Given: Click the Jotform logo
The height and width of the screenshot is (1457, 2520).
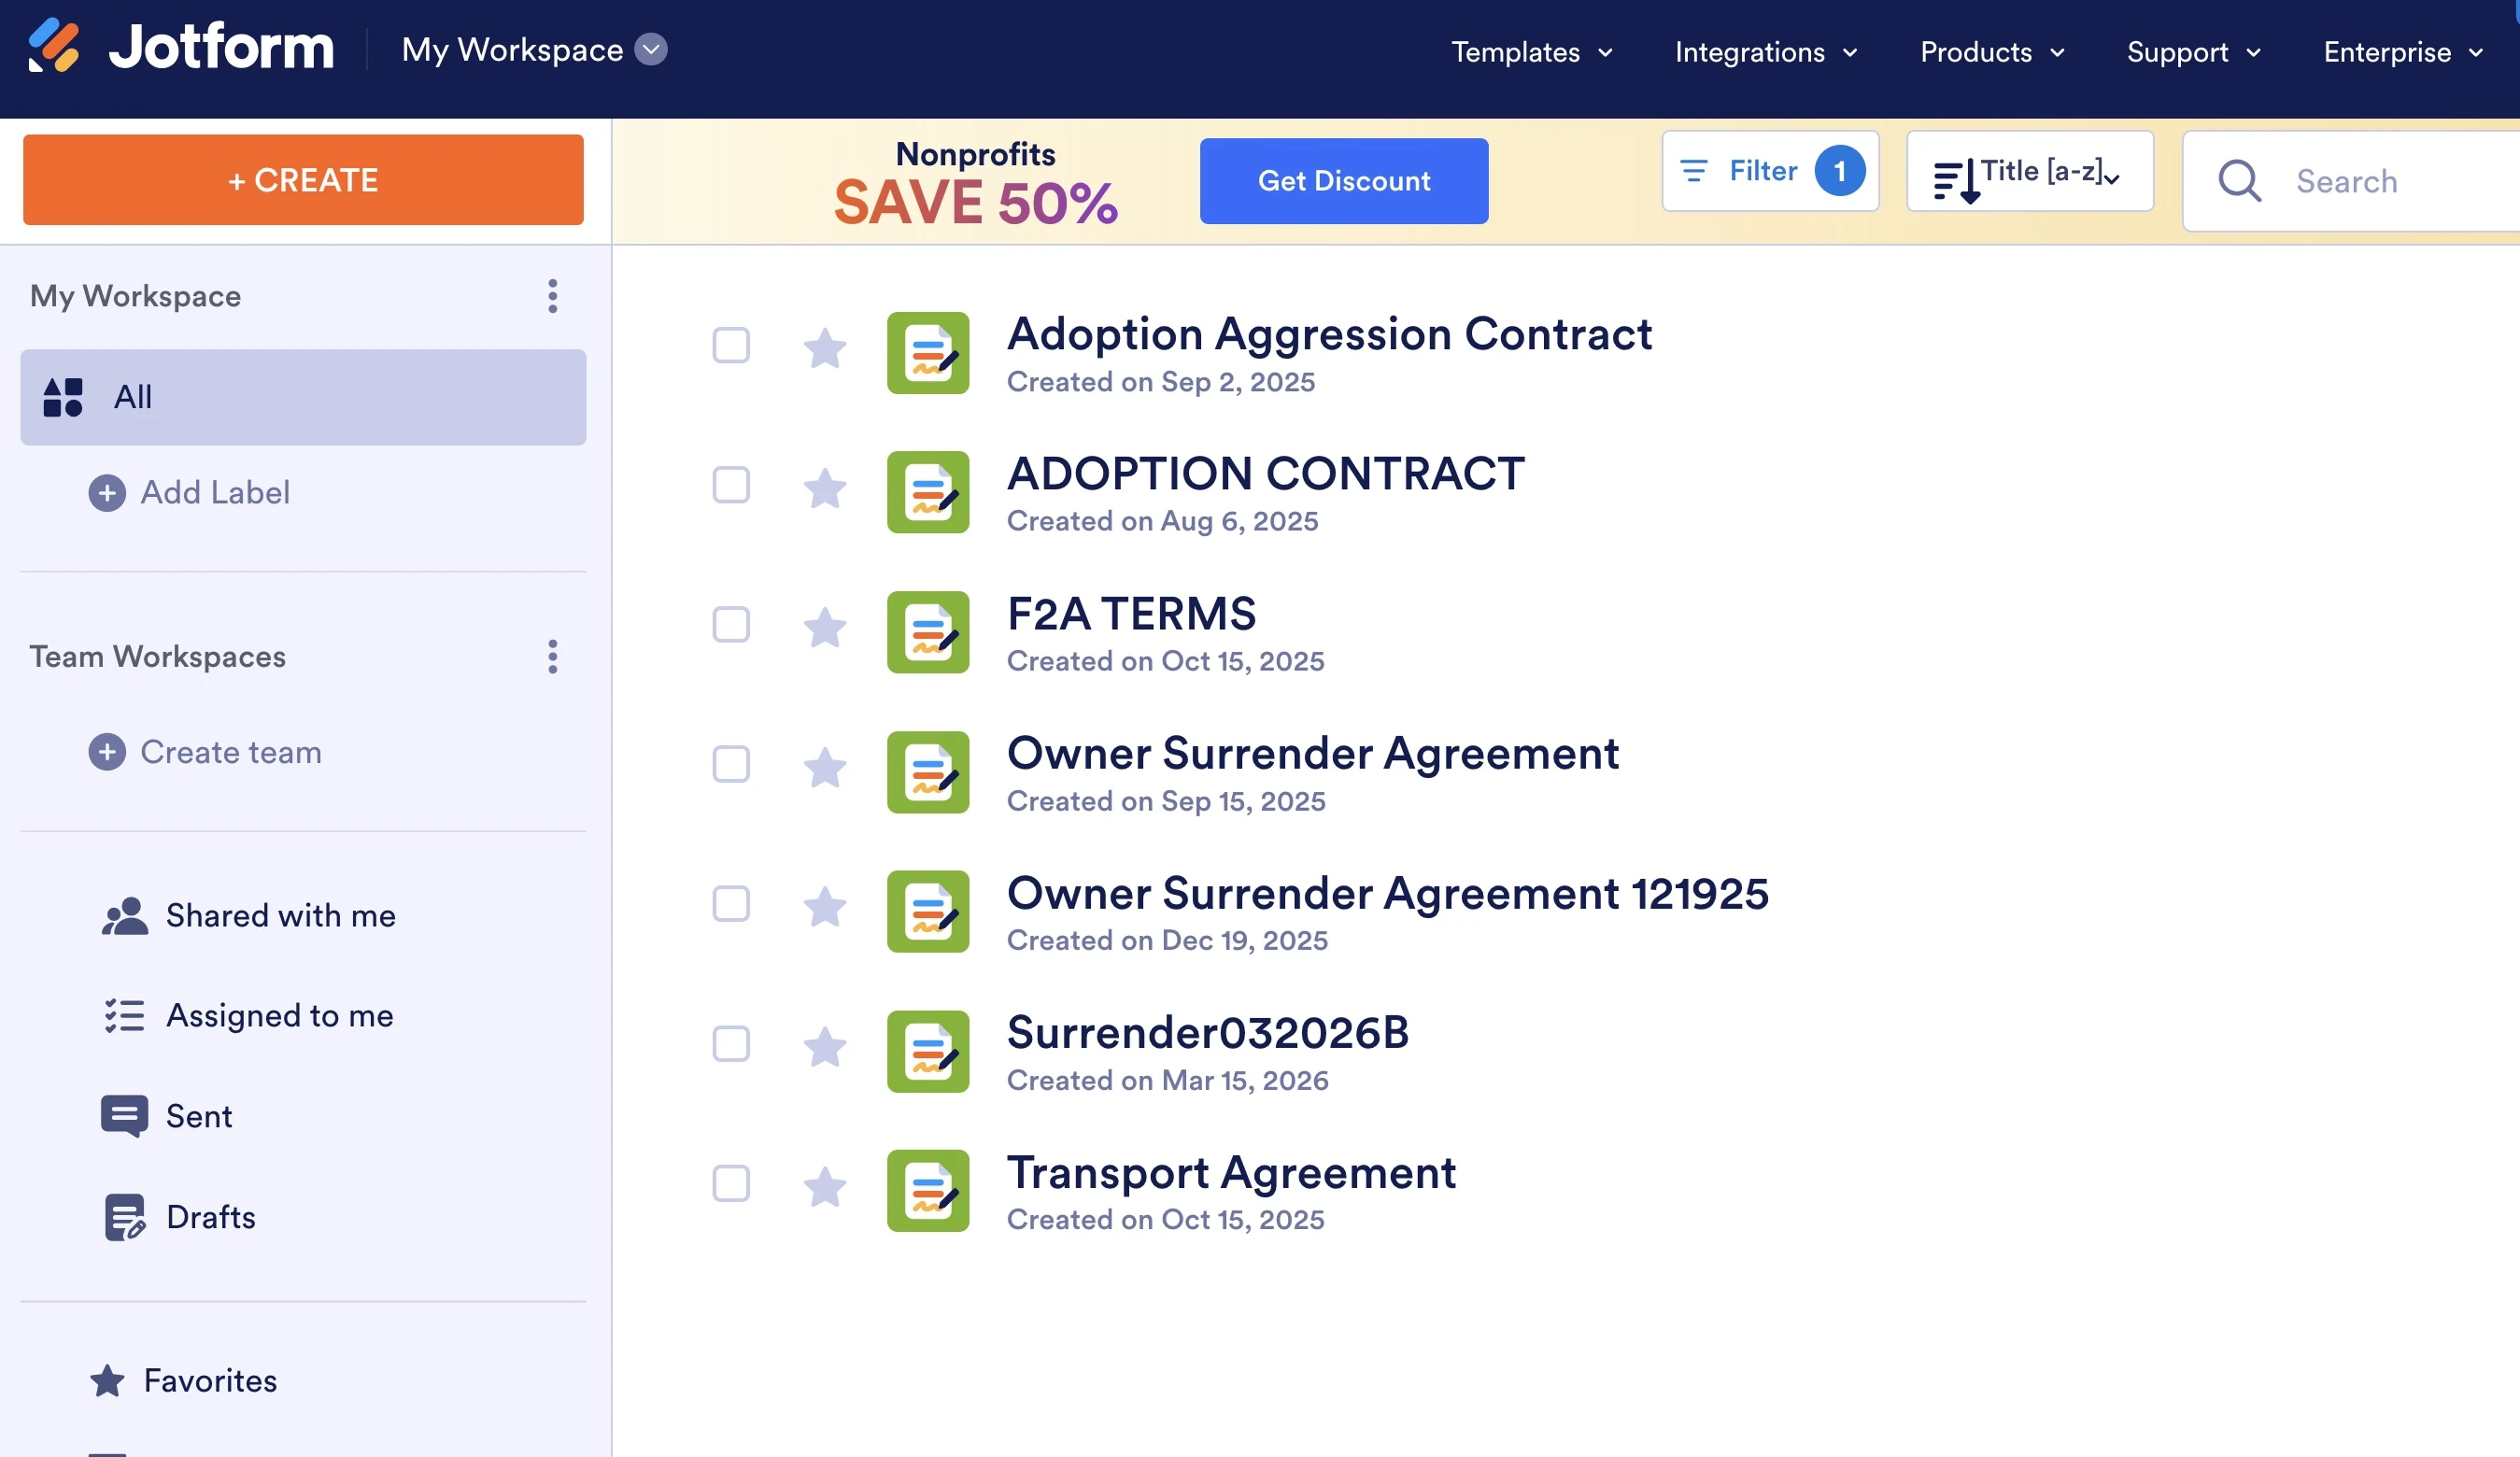Looking at the screenshot, I should click(180, 45).
